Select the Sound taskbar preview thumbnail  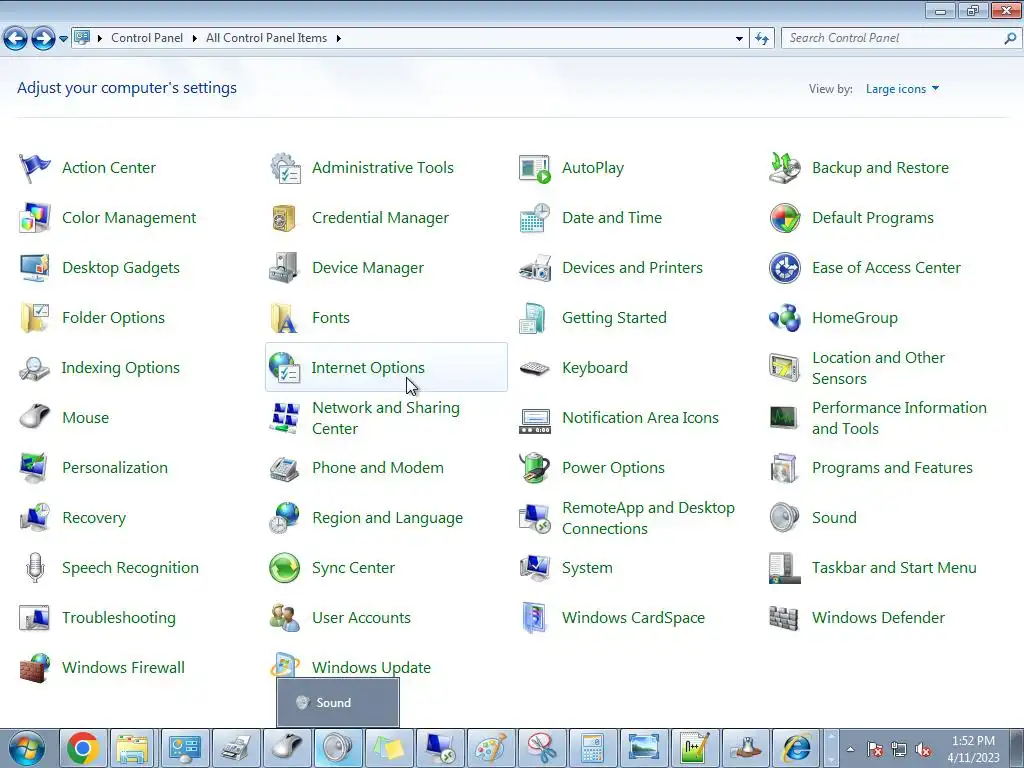click(338, 703)
